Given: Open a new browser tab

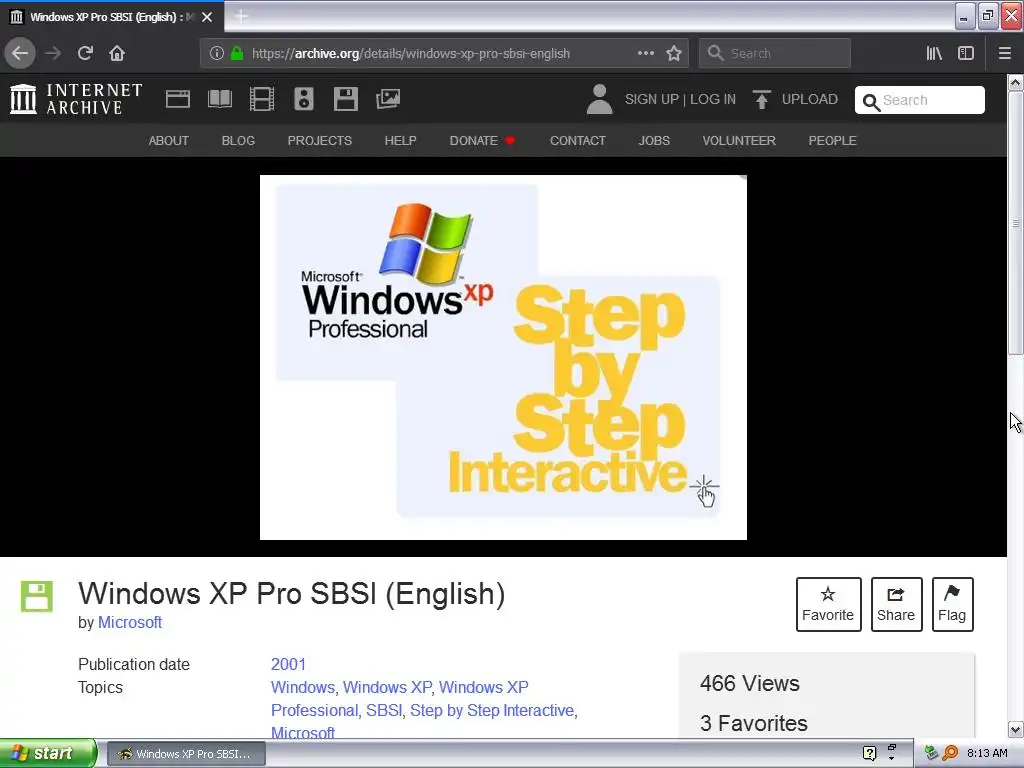Looking at the screenshot, I should tap(240, 16).
